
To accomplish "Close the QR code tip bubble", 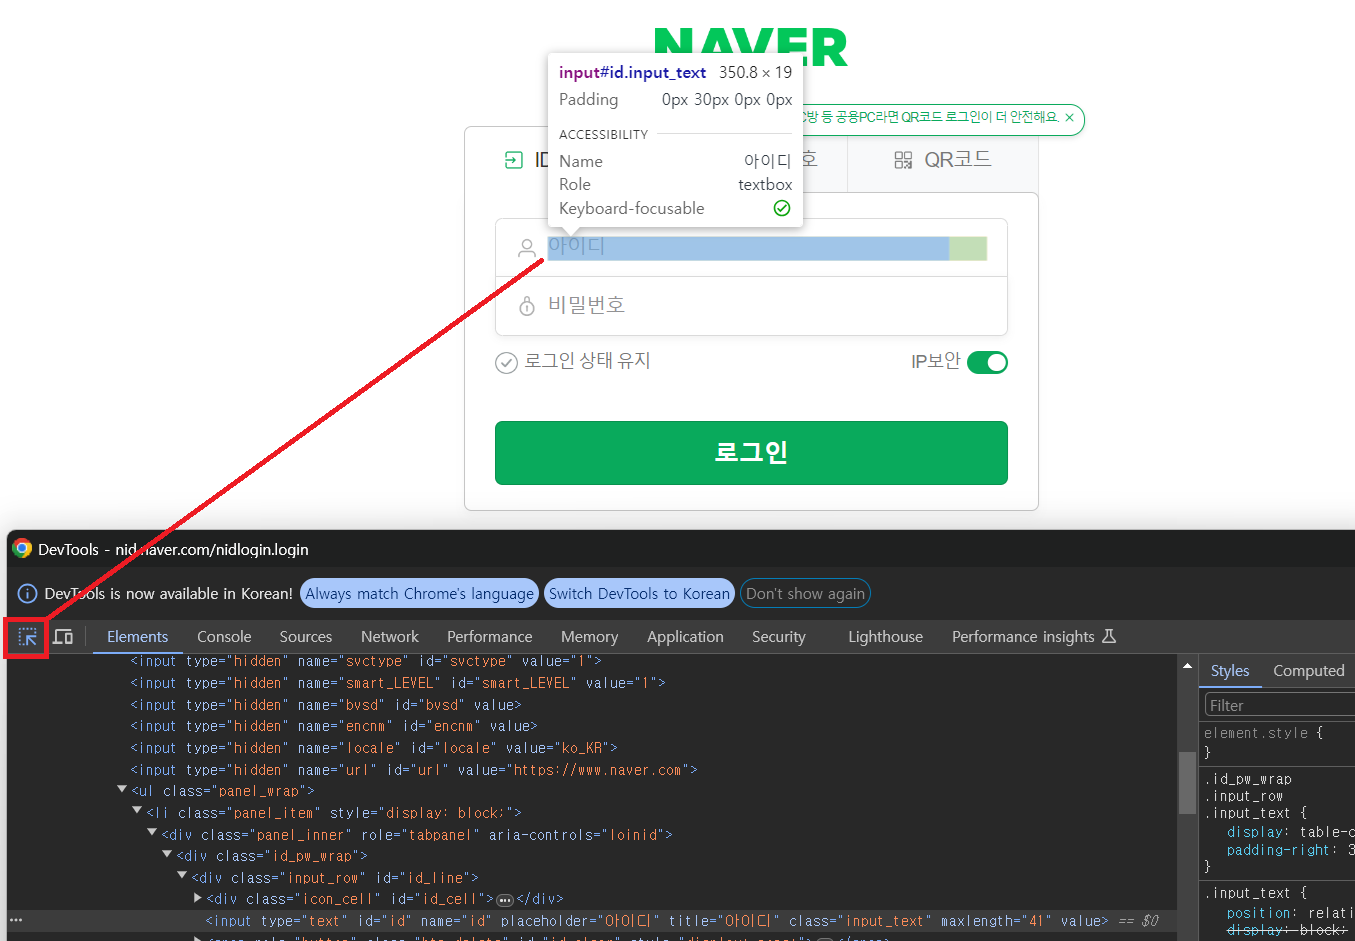I will (1069, 118).
